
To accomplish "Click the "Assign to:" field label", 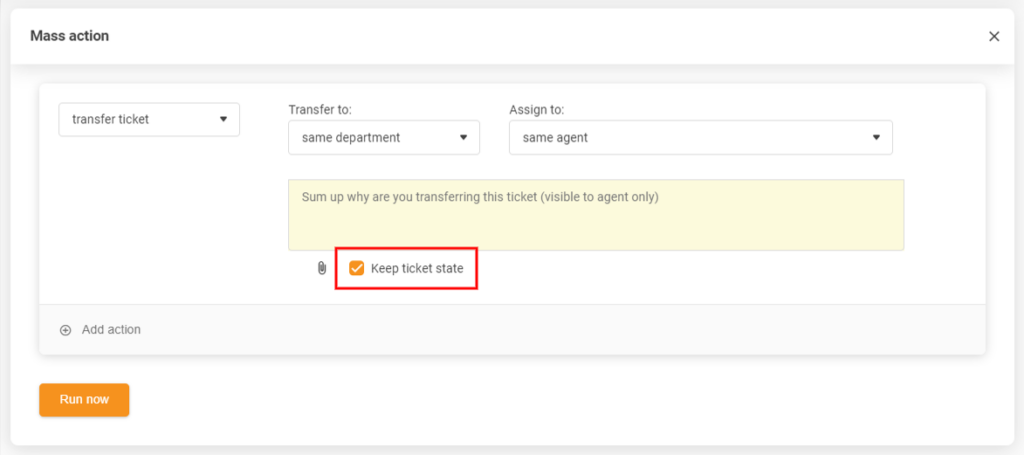I will pos(537,109).
